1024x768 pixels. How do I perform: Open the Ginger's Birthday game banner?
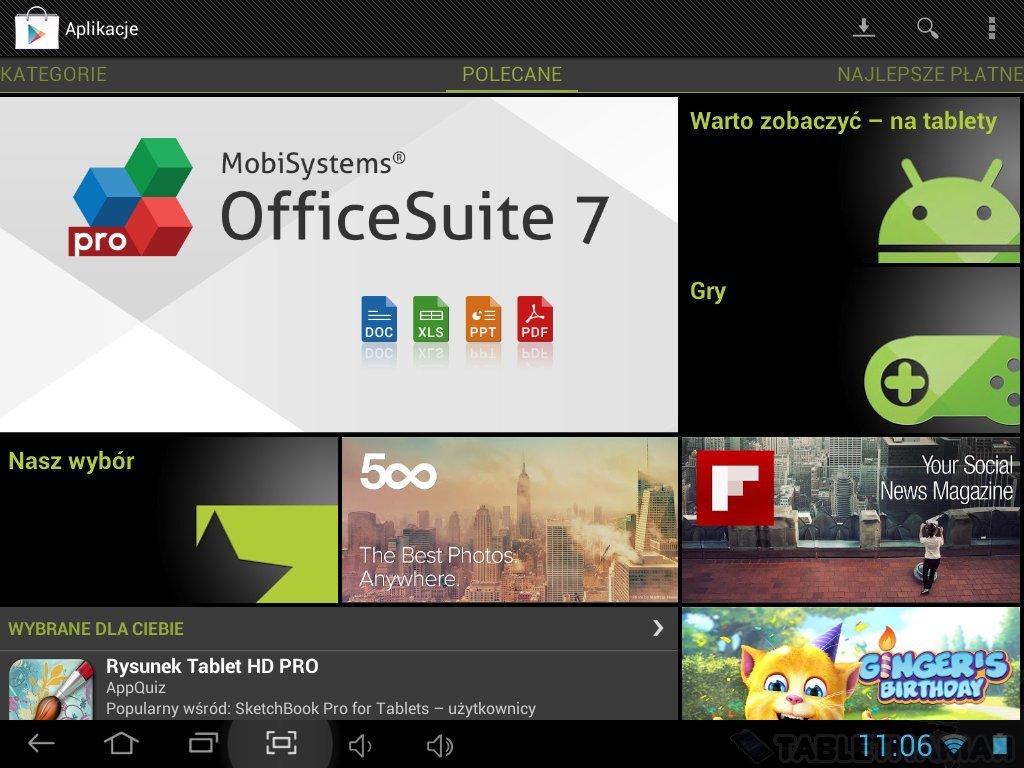coord(850,663)
